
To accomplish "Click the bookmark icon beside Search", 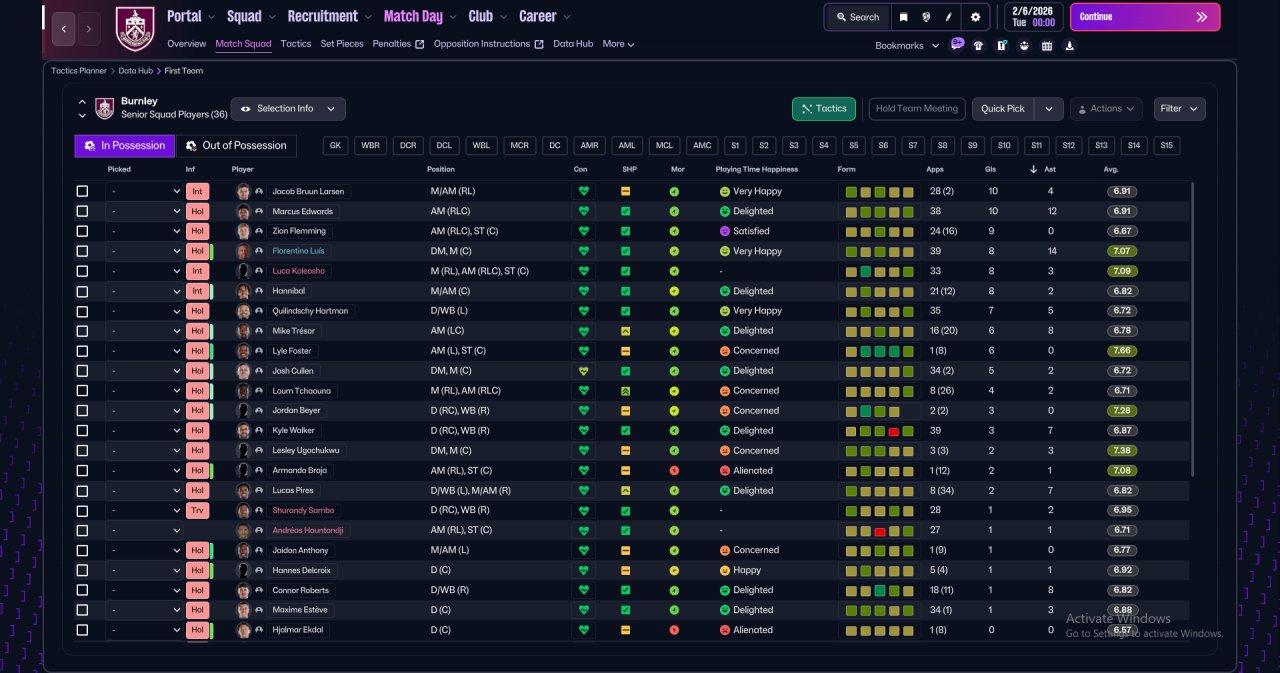I will (x=903, y=17).
